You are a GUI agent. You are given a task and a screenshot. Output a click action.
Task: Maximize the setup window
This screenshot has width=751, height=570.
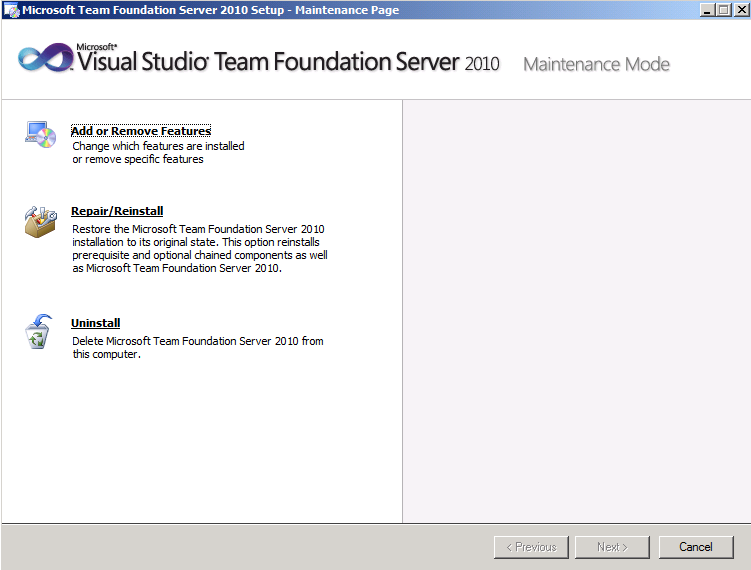point(724,10)
